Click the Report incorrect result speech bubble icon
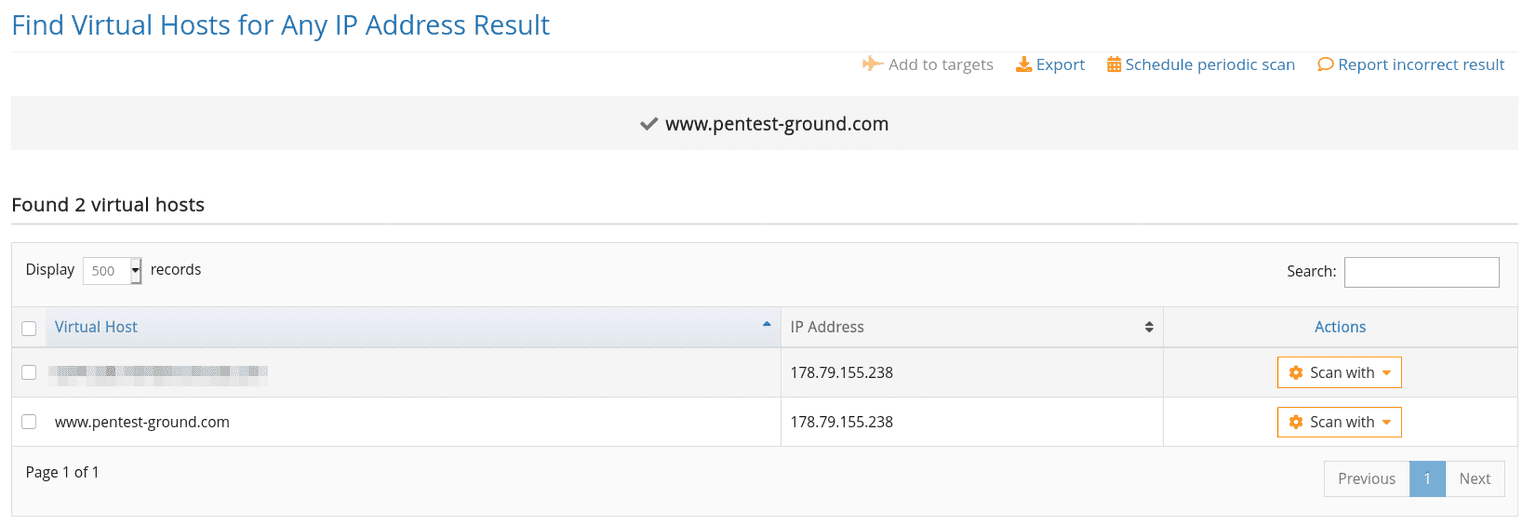Screen dimensions: 1536x528 1325,65
